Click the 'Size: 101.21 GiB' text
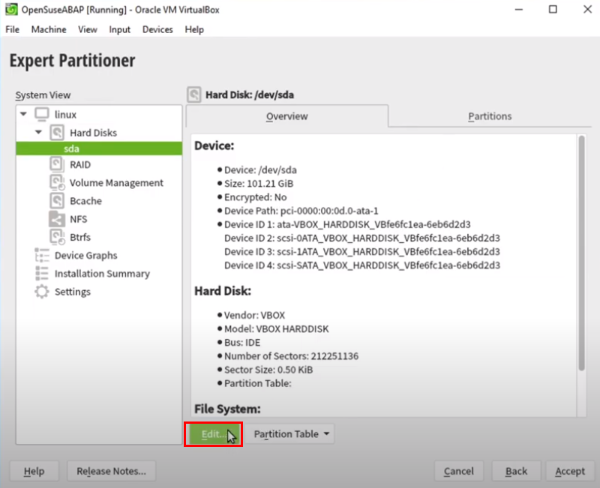This screenshot has width=600, height=488. pyautogui.click(x=259, y=184)
